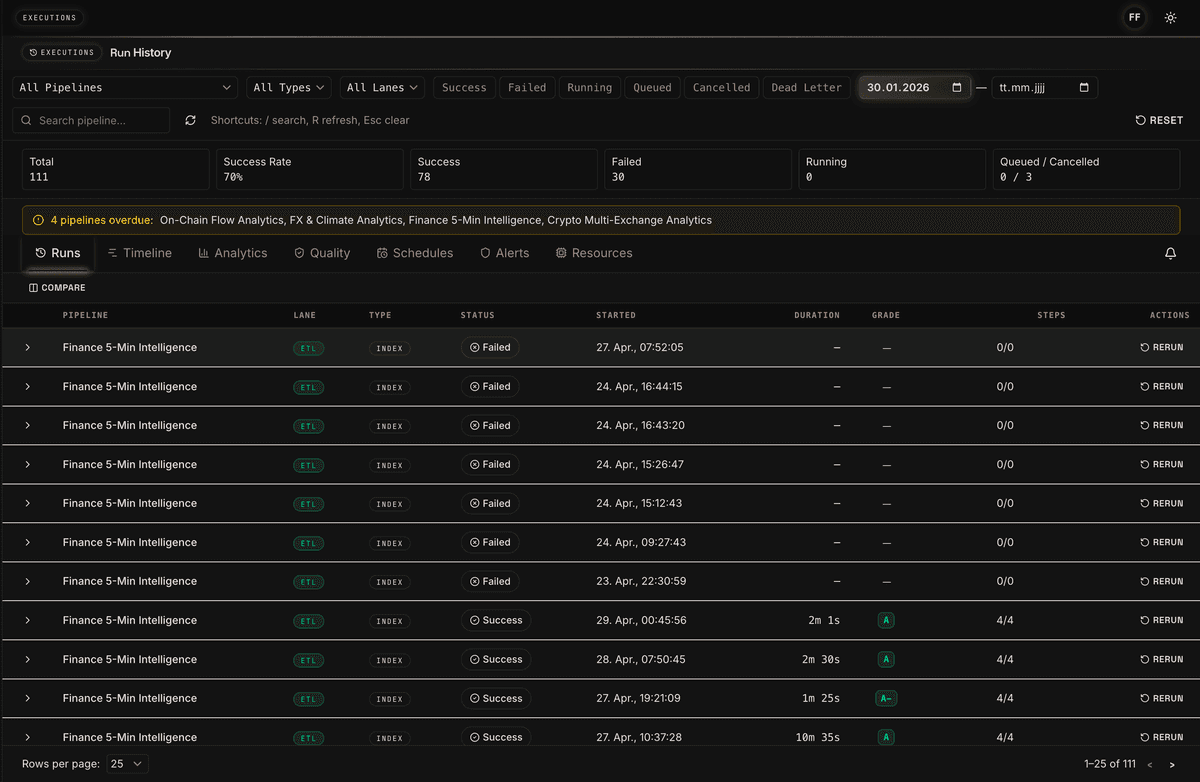Toggle light/dark theme sun icon
Viewport: 1200px width, 782px height.
1171,18
